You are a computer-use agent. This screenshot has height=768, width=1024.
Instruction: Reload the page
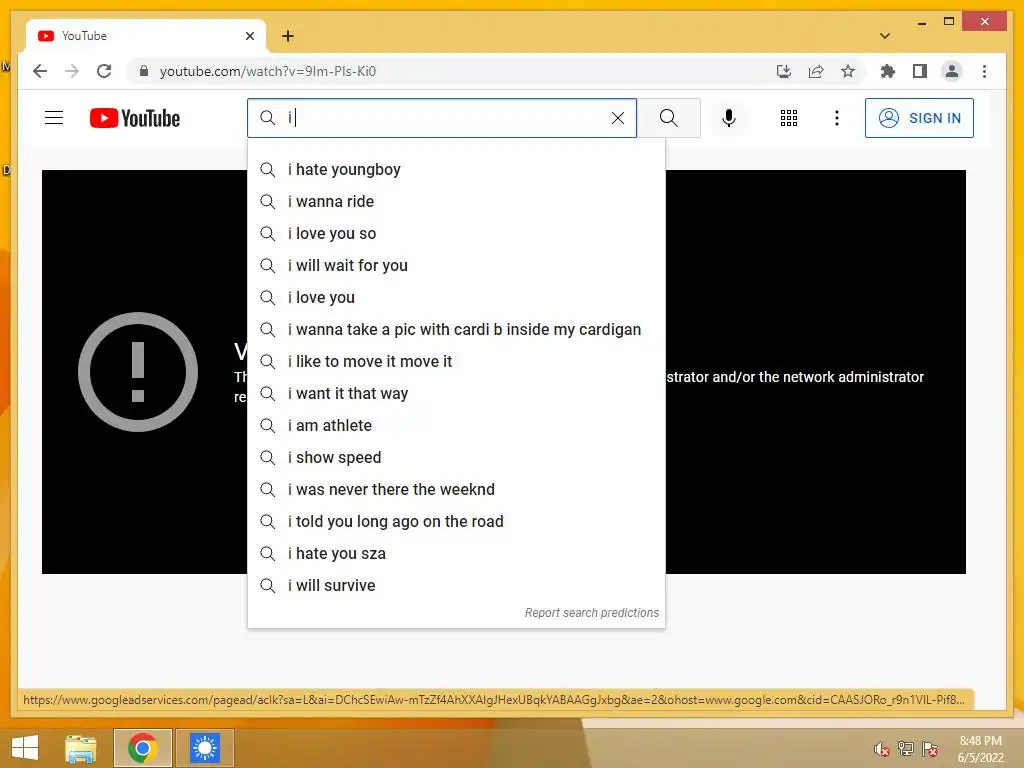(x=104, y=71)
